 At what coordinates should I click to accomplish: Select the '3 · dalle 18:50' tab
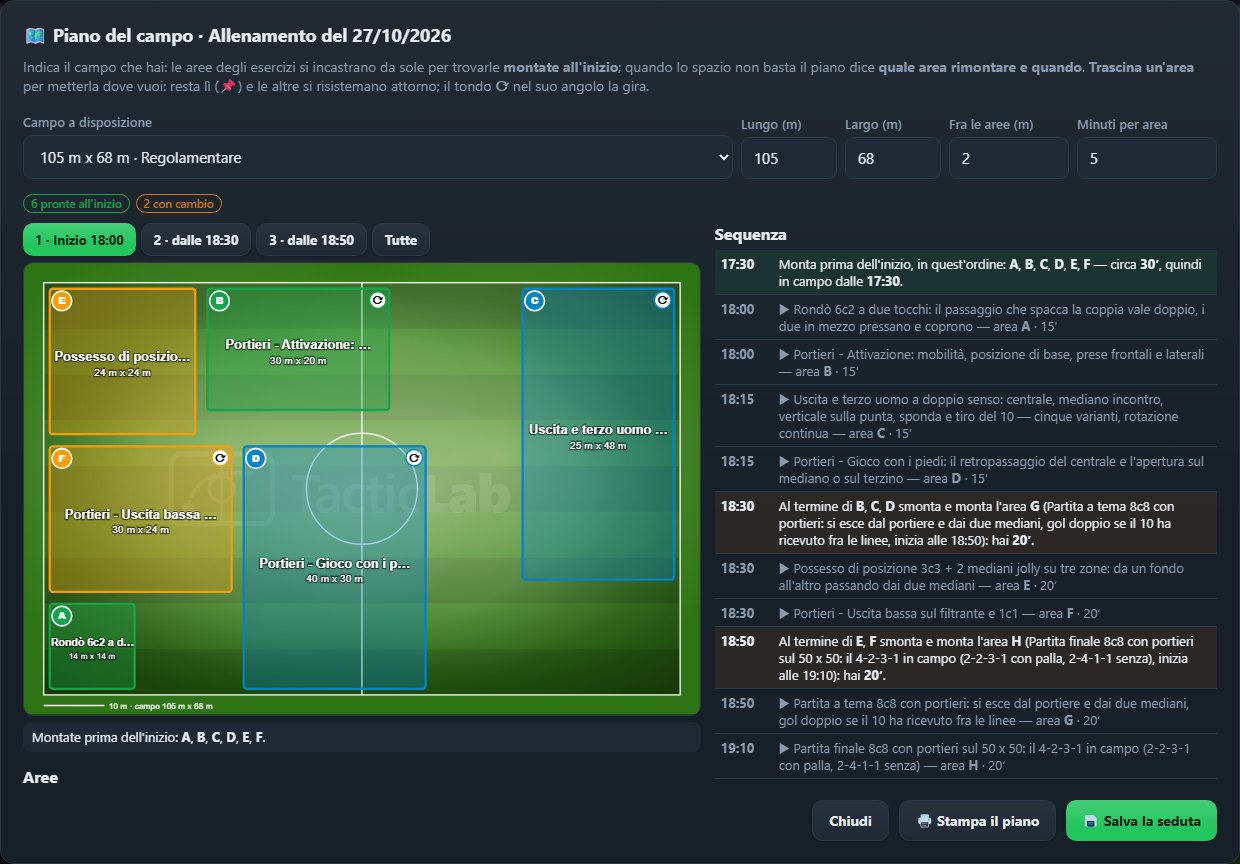point(311,240)
